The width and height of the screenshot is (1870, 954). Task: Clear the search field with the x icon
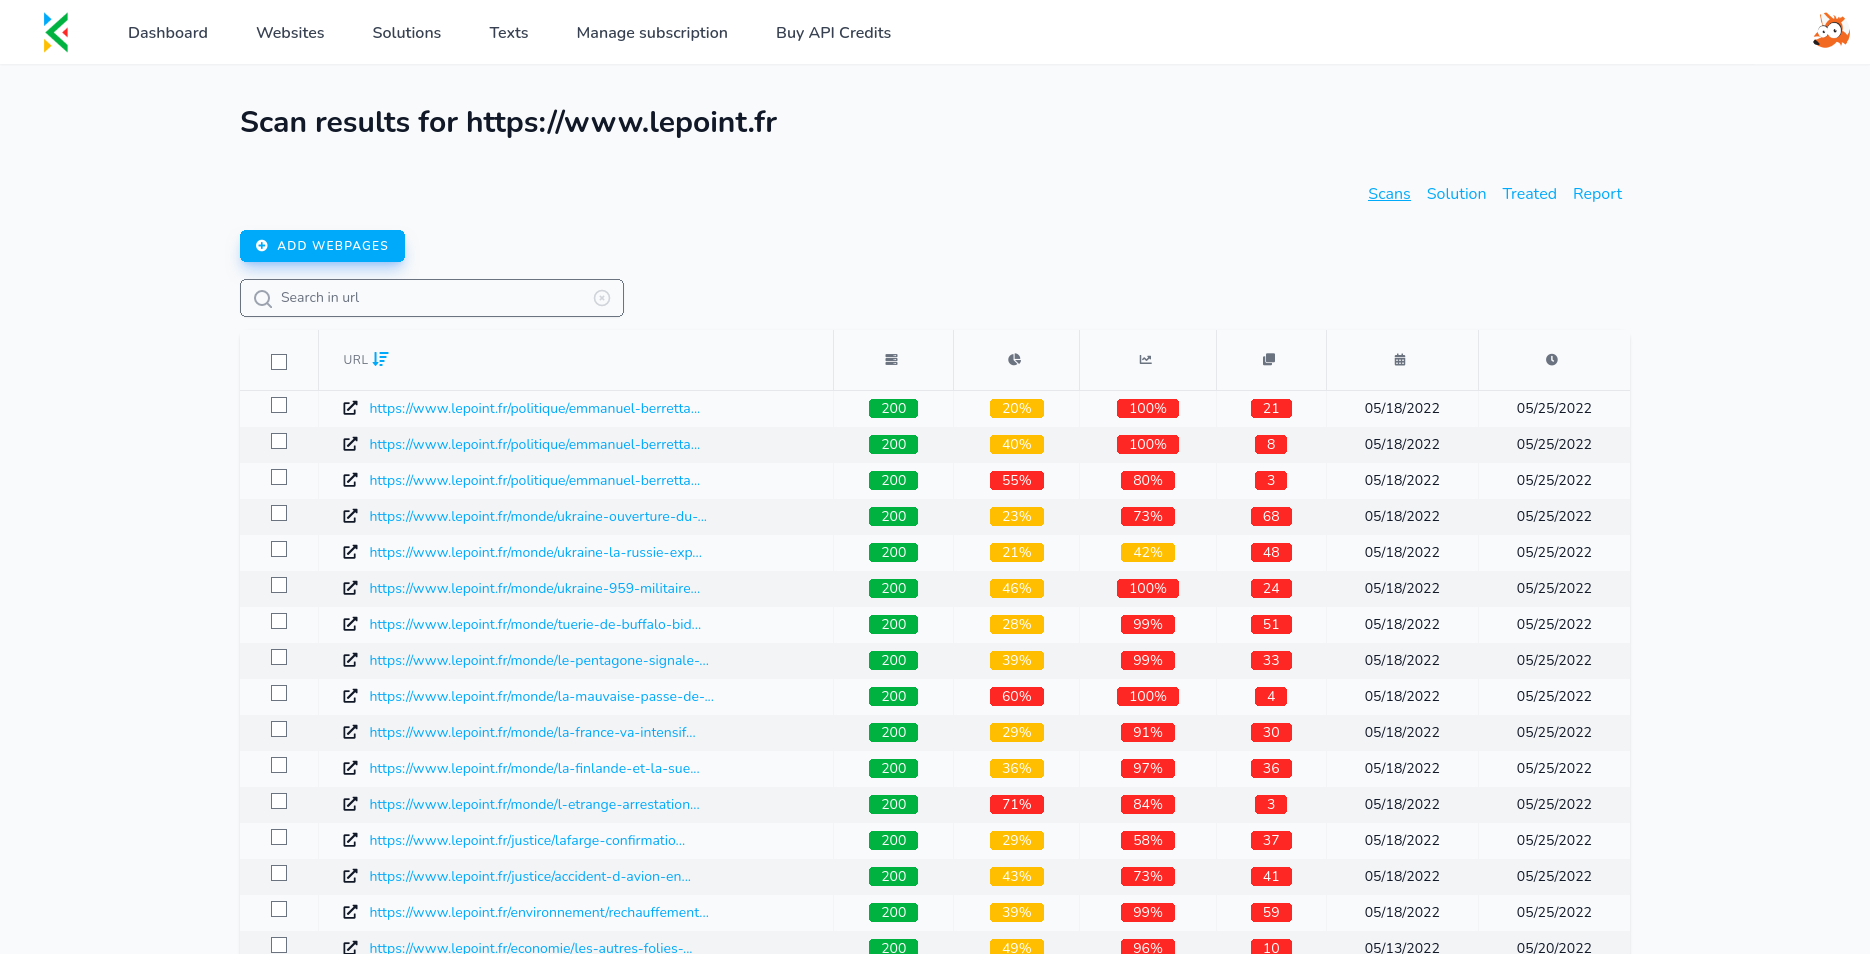(602, 298)
